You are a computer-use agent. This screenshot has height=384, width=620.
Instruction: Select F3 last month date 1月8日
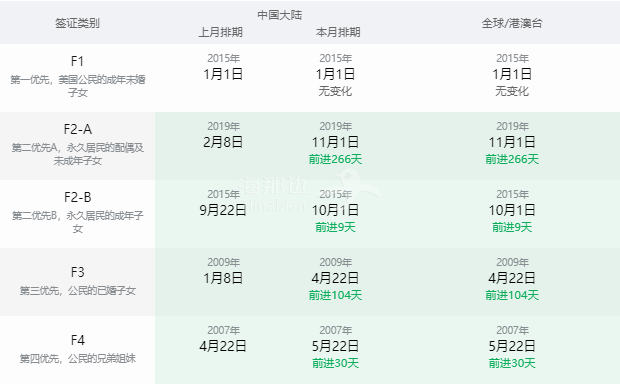(x=223, y=278)
